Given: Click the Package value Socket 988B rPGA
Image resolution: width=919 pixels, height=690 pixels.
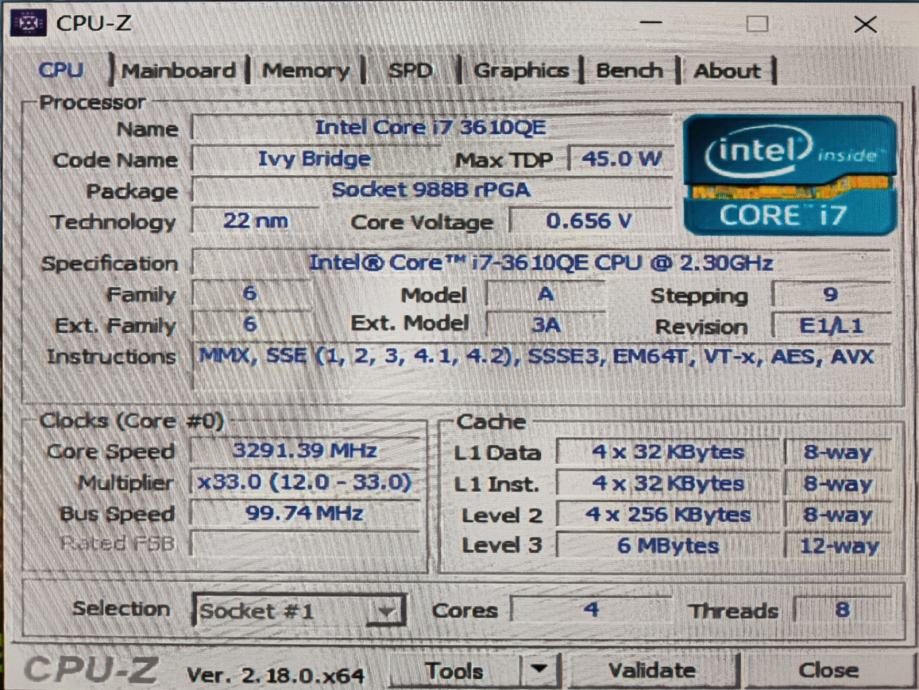Looking at the screenshot, I should (431, 190).
